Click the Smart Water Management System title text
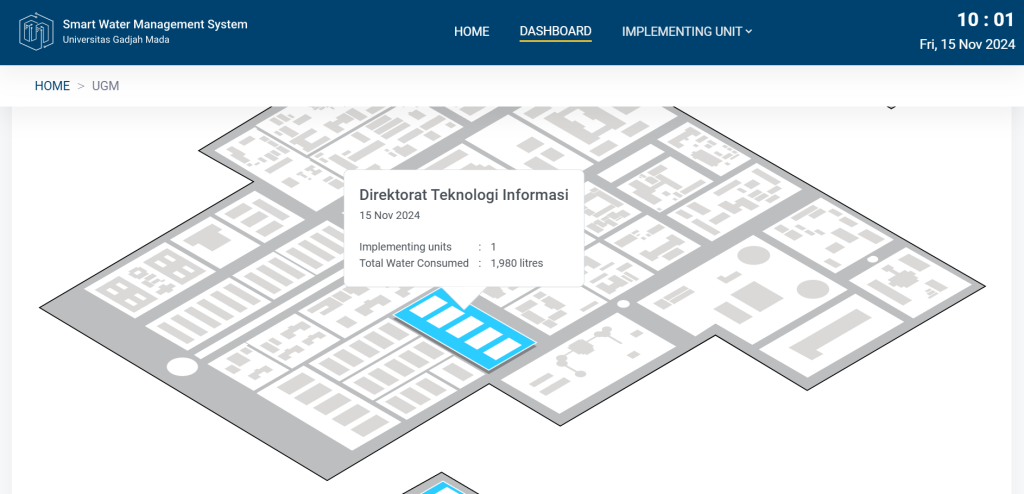1024x494 pixels. [x=154, y=24]
